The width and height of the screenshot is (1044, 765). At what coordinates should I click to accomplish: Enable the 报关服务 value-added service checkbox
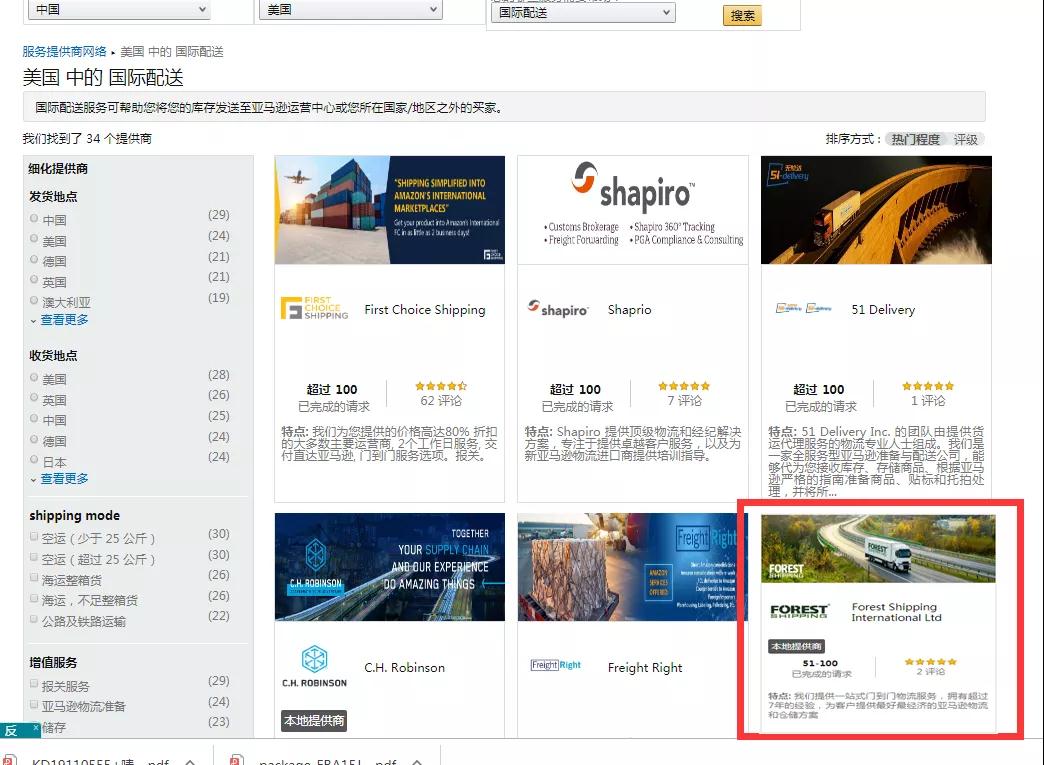click(35, 685)
